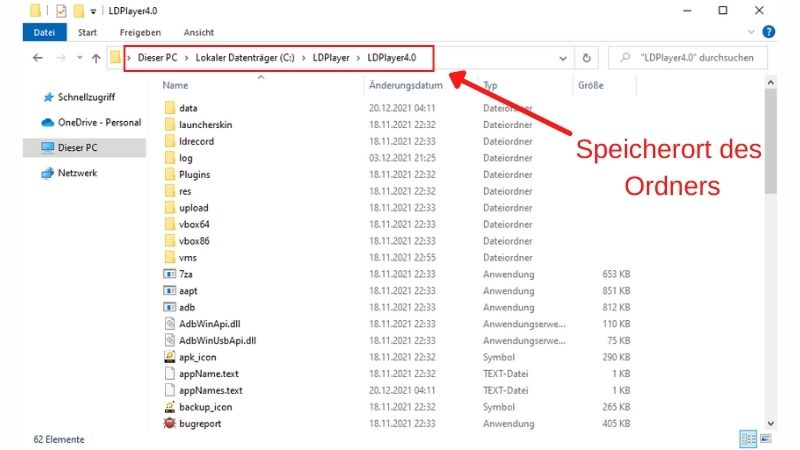Select the apk_icon symbol file icon

pos(170,357)
